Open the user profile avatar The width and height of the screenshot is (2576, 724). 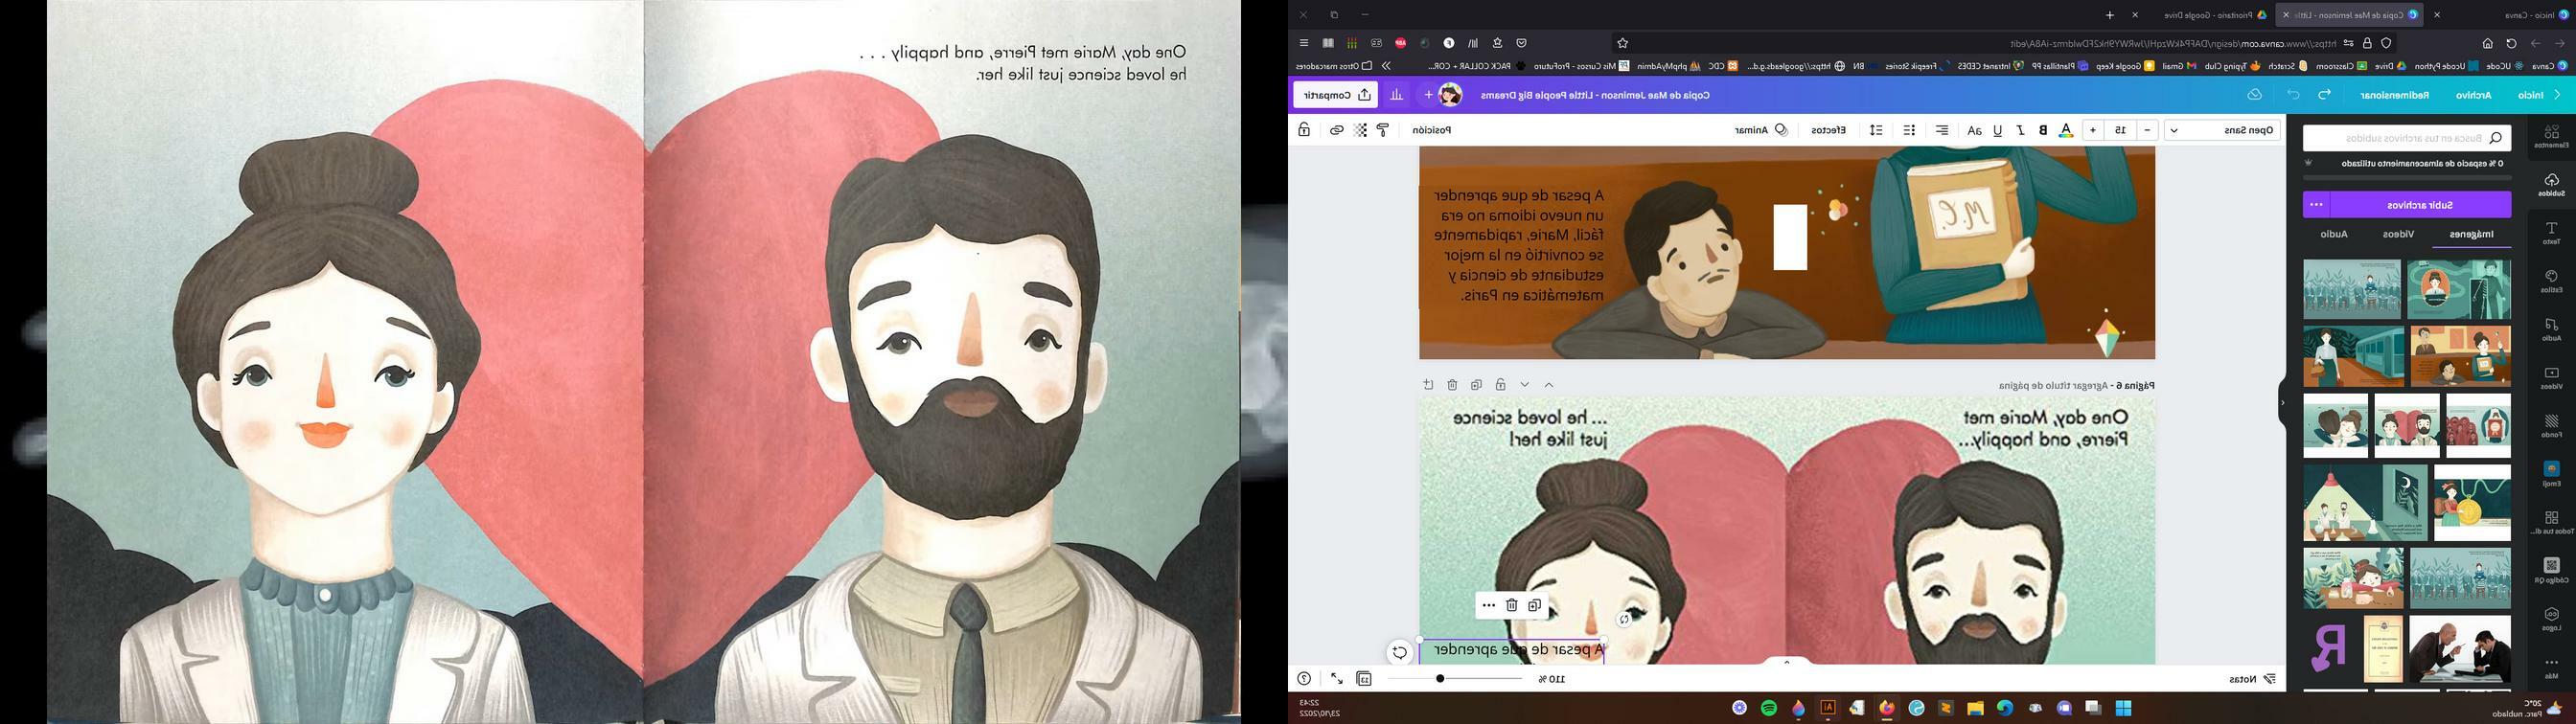point(1450,95)
